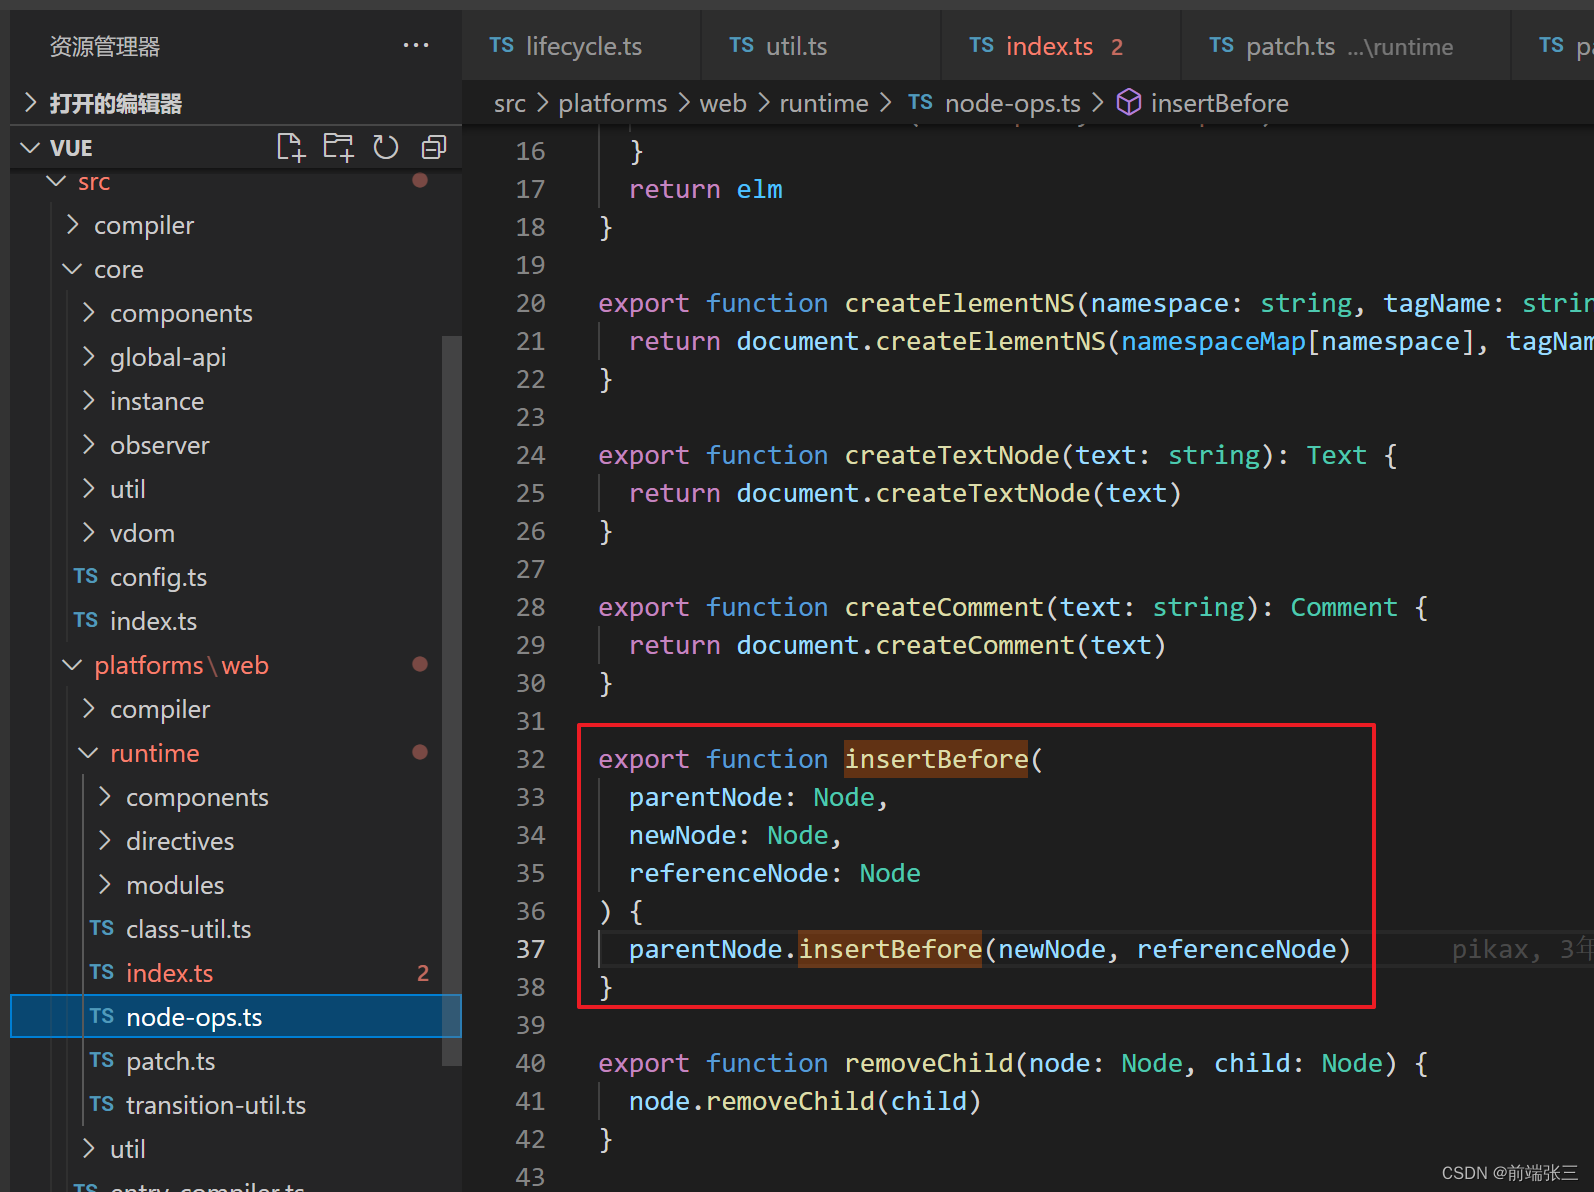
Task: Click TS icon beside config.ts file
Action: coord(86,576)
